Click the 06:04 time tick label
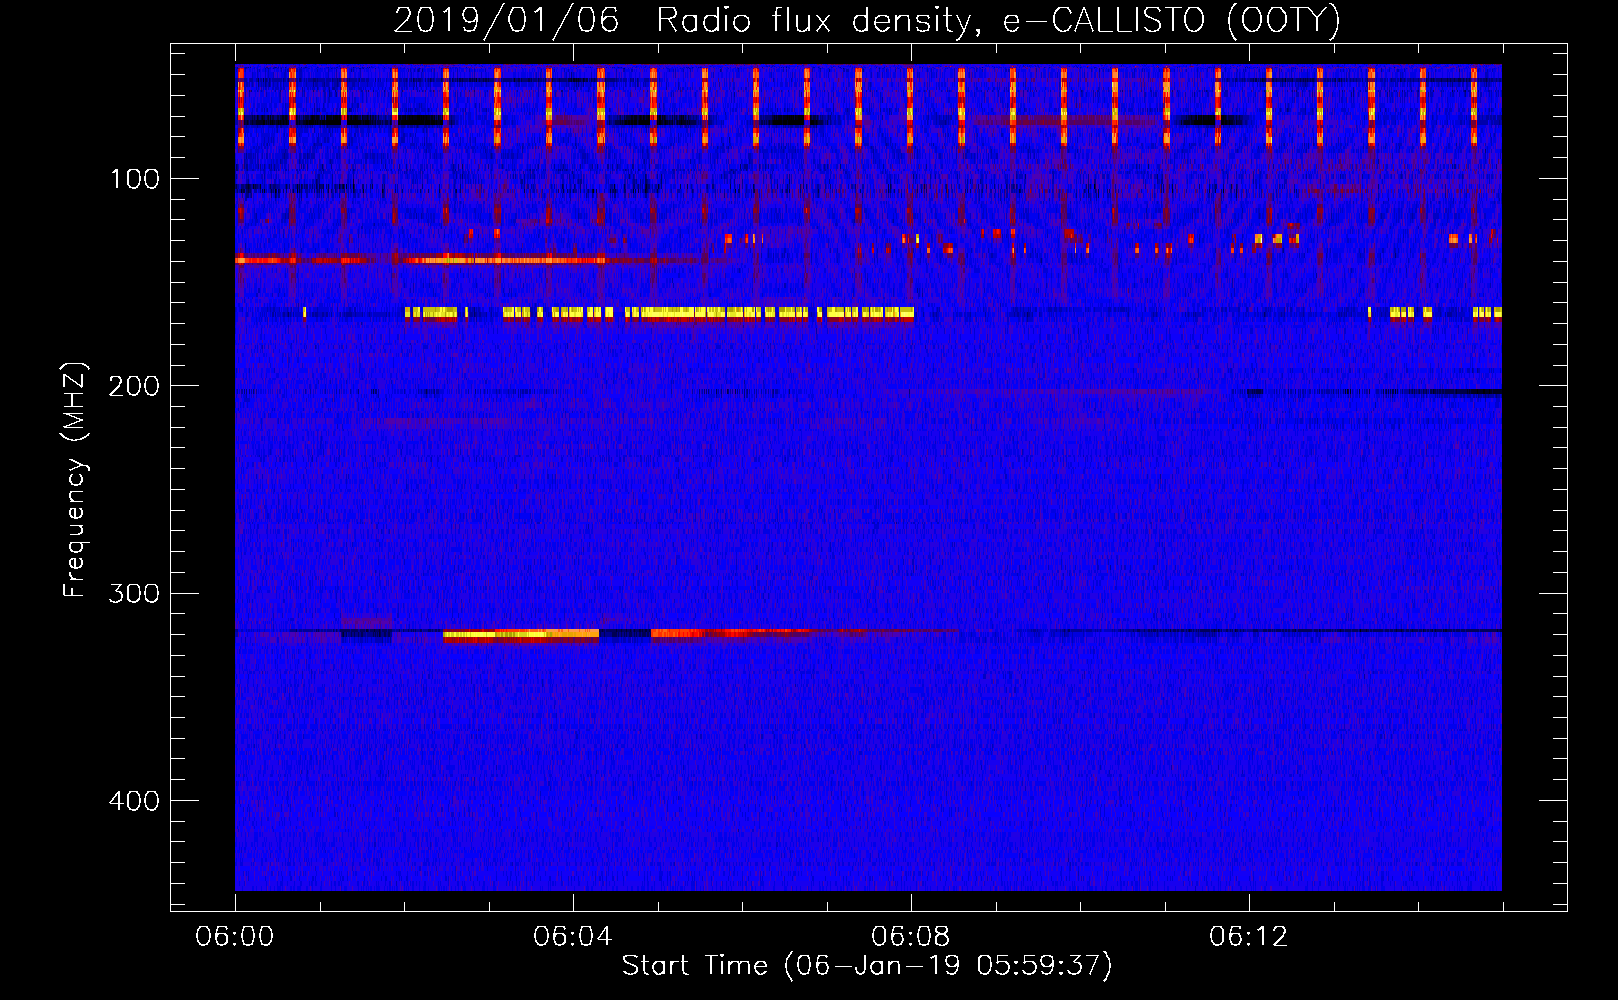Screen dimensions: 1618x1000 [x=573, y=937]
